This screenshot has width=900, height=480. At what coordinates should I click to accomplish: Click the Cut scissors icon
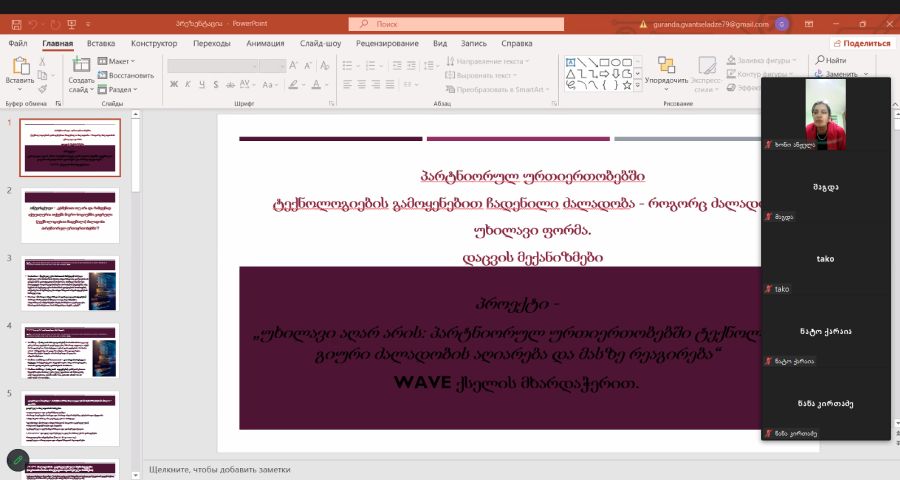click(x=43, y=61)
